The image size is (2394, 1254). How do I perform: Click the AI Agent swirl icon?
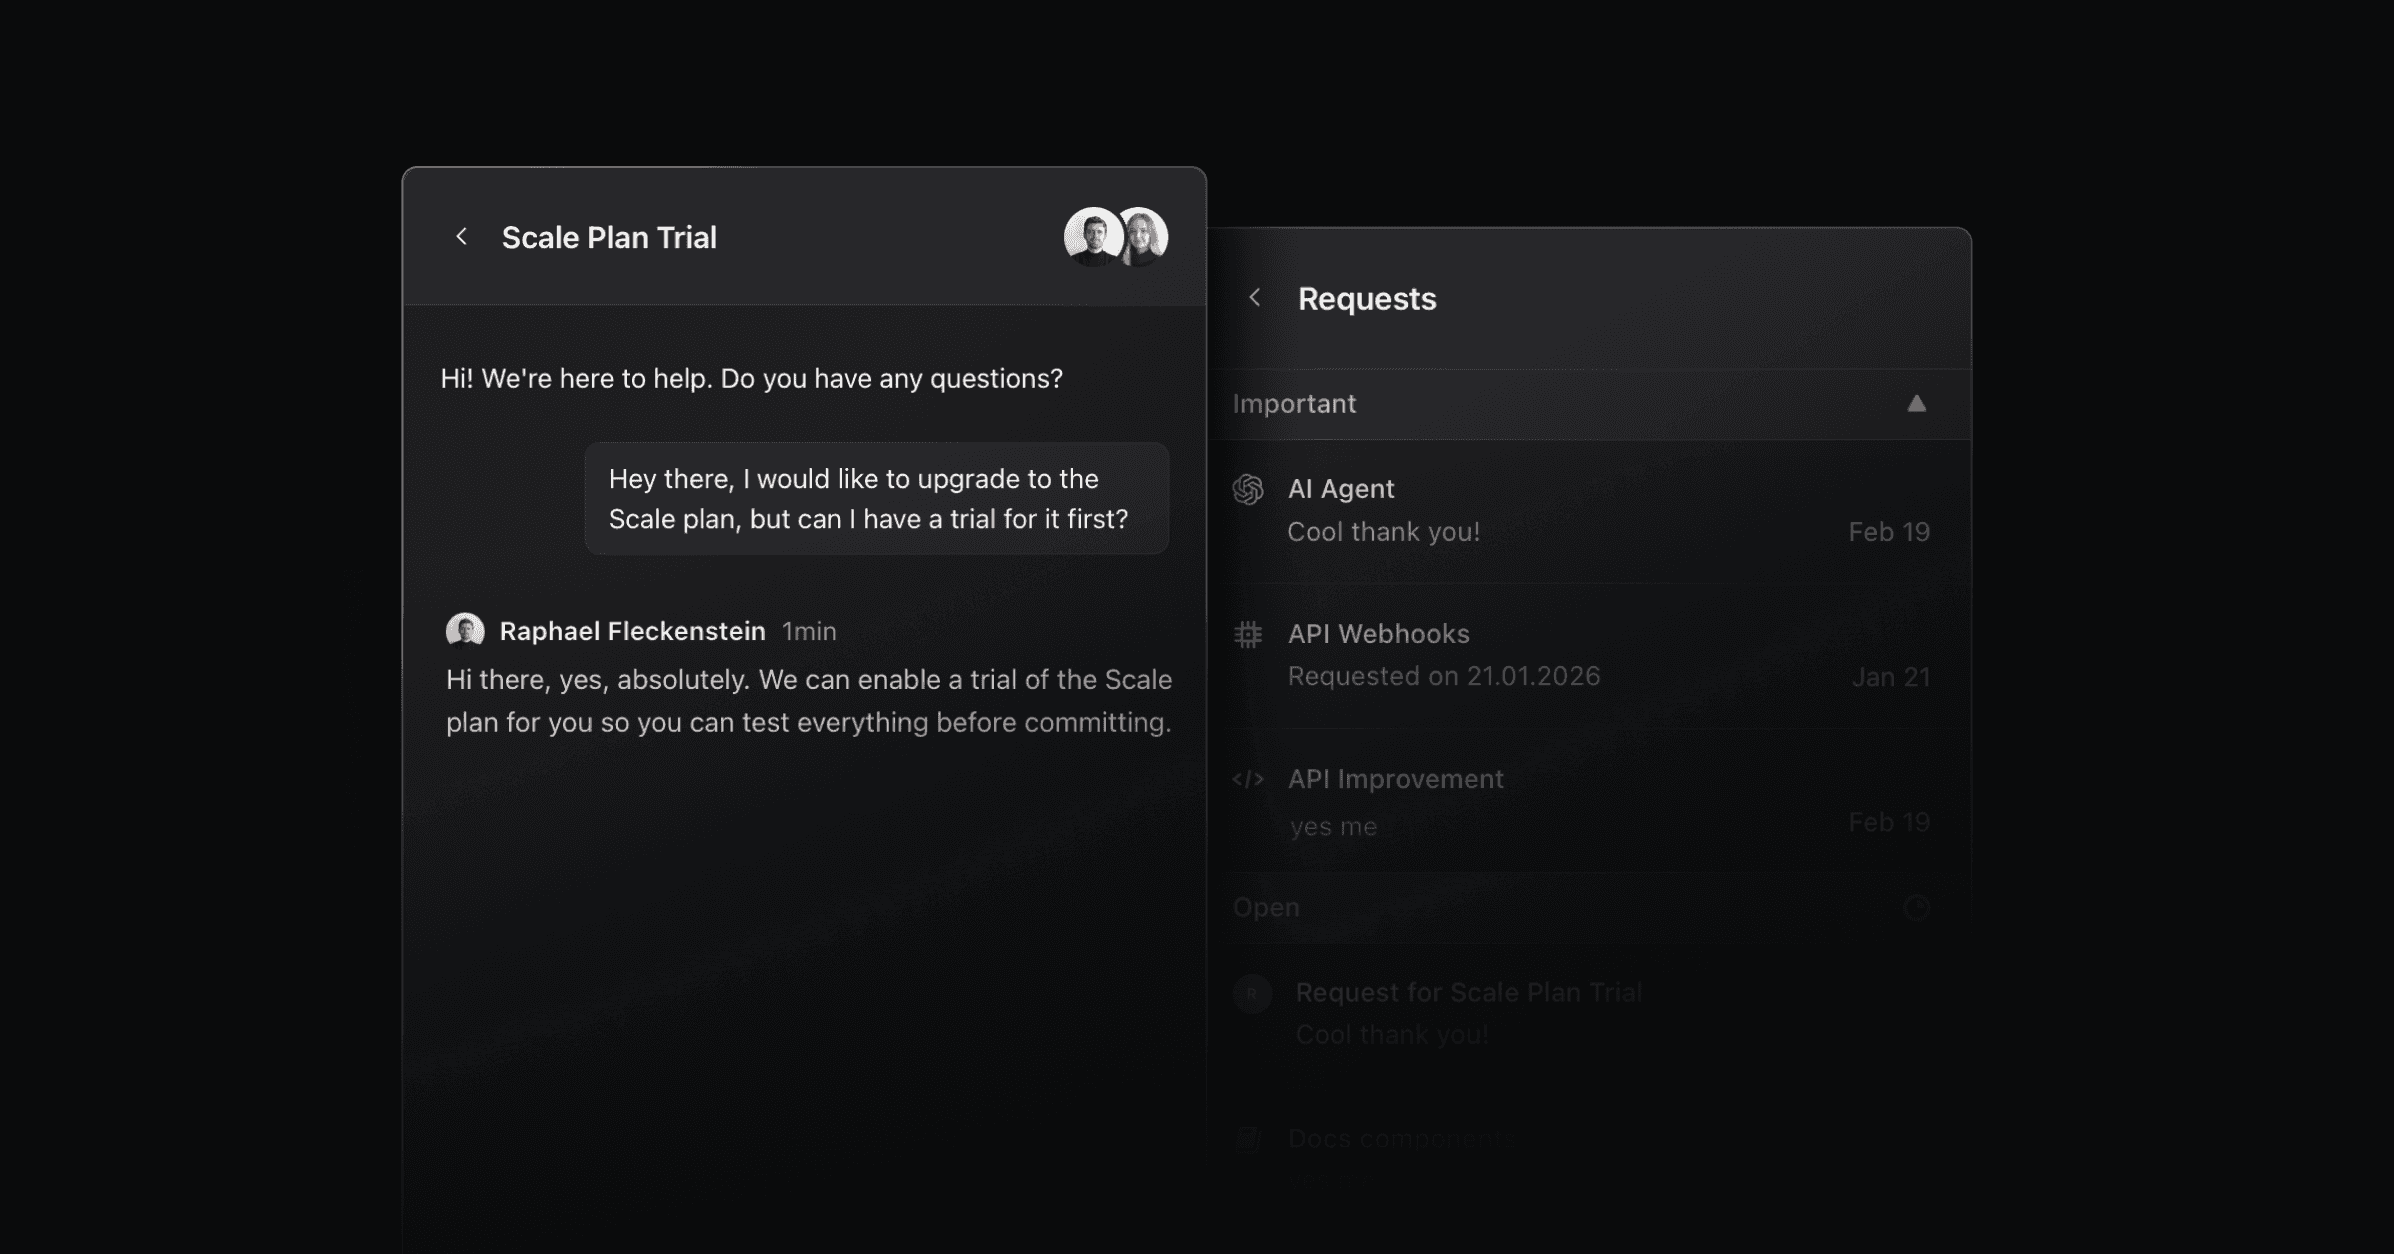1248,489
